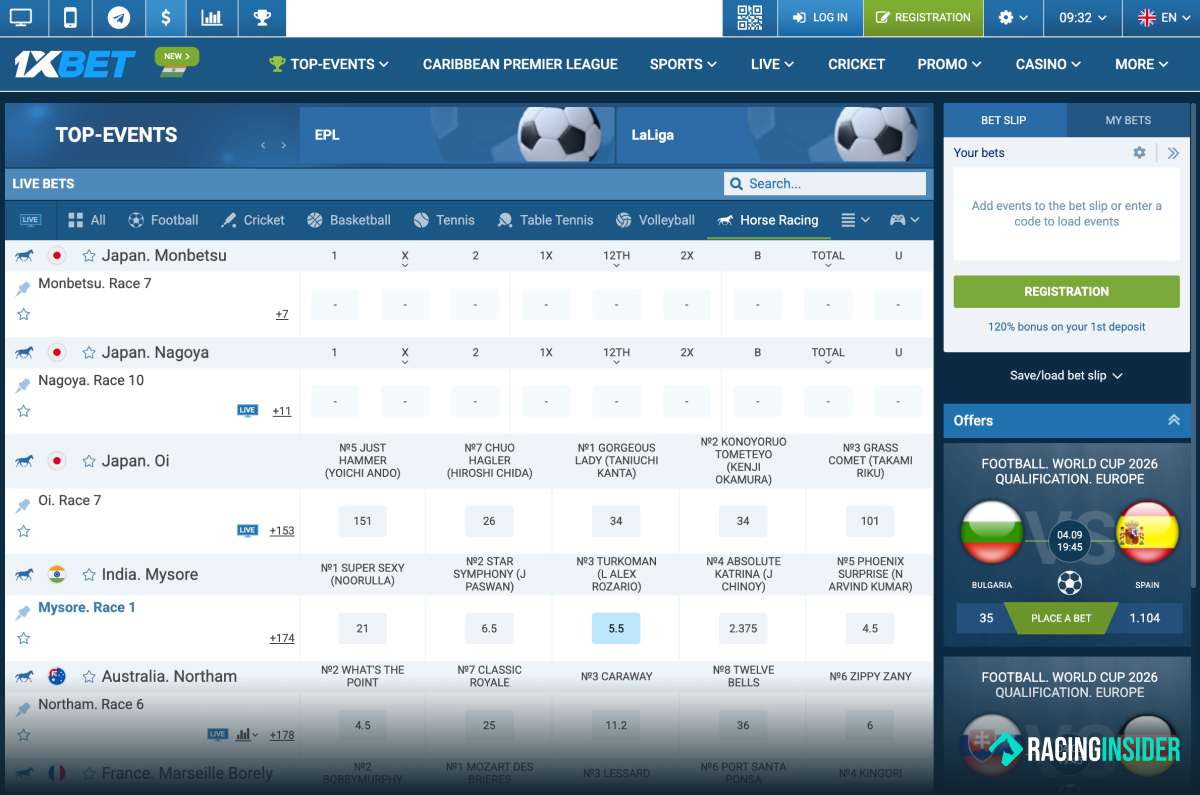1200x795 pixels.
Task: Open the settings gear dropdown in header
Action: (x=1013, y=17)
